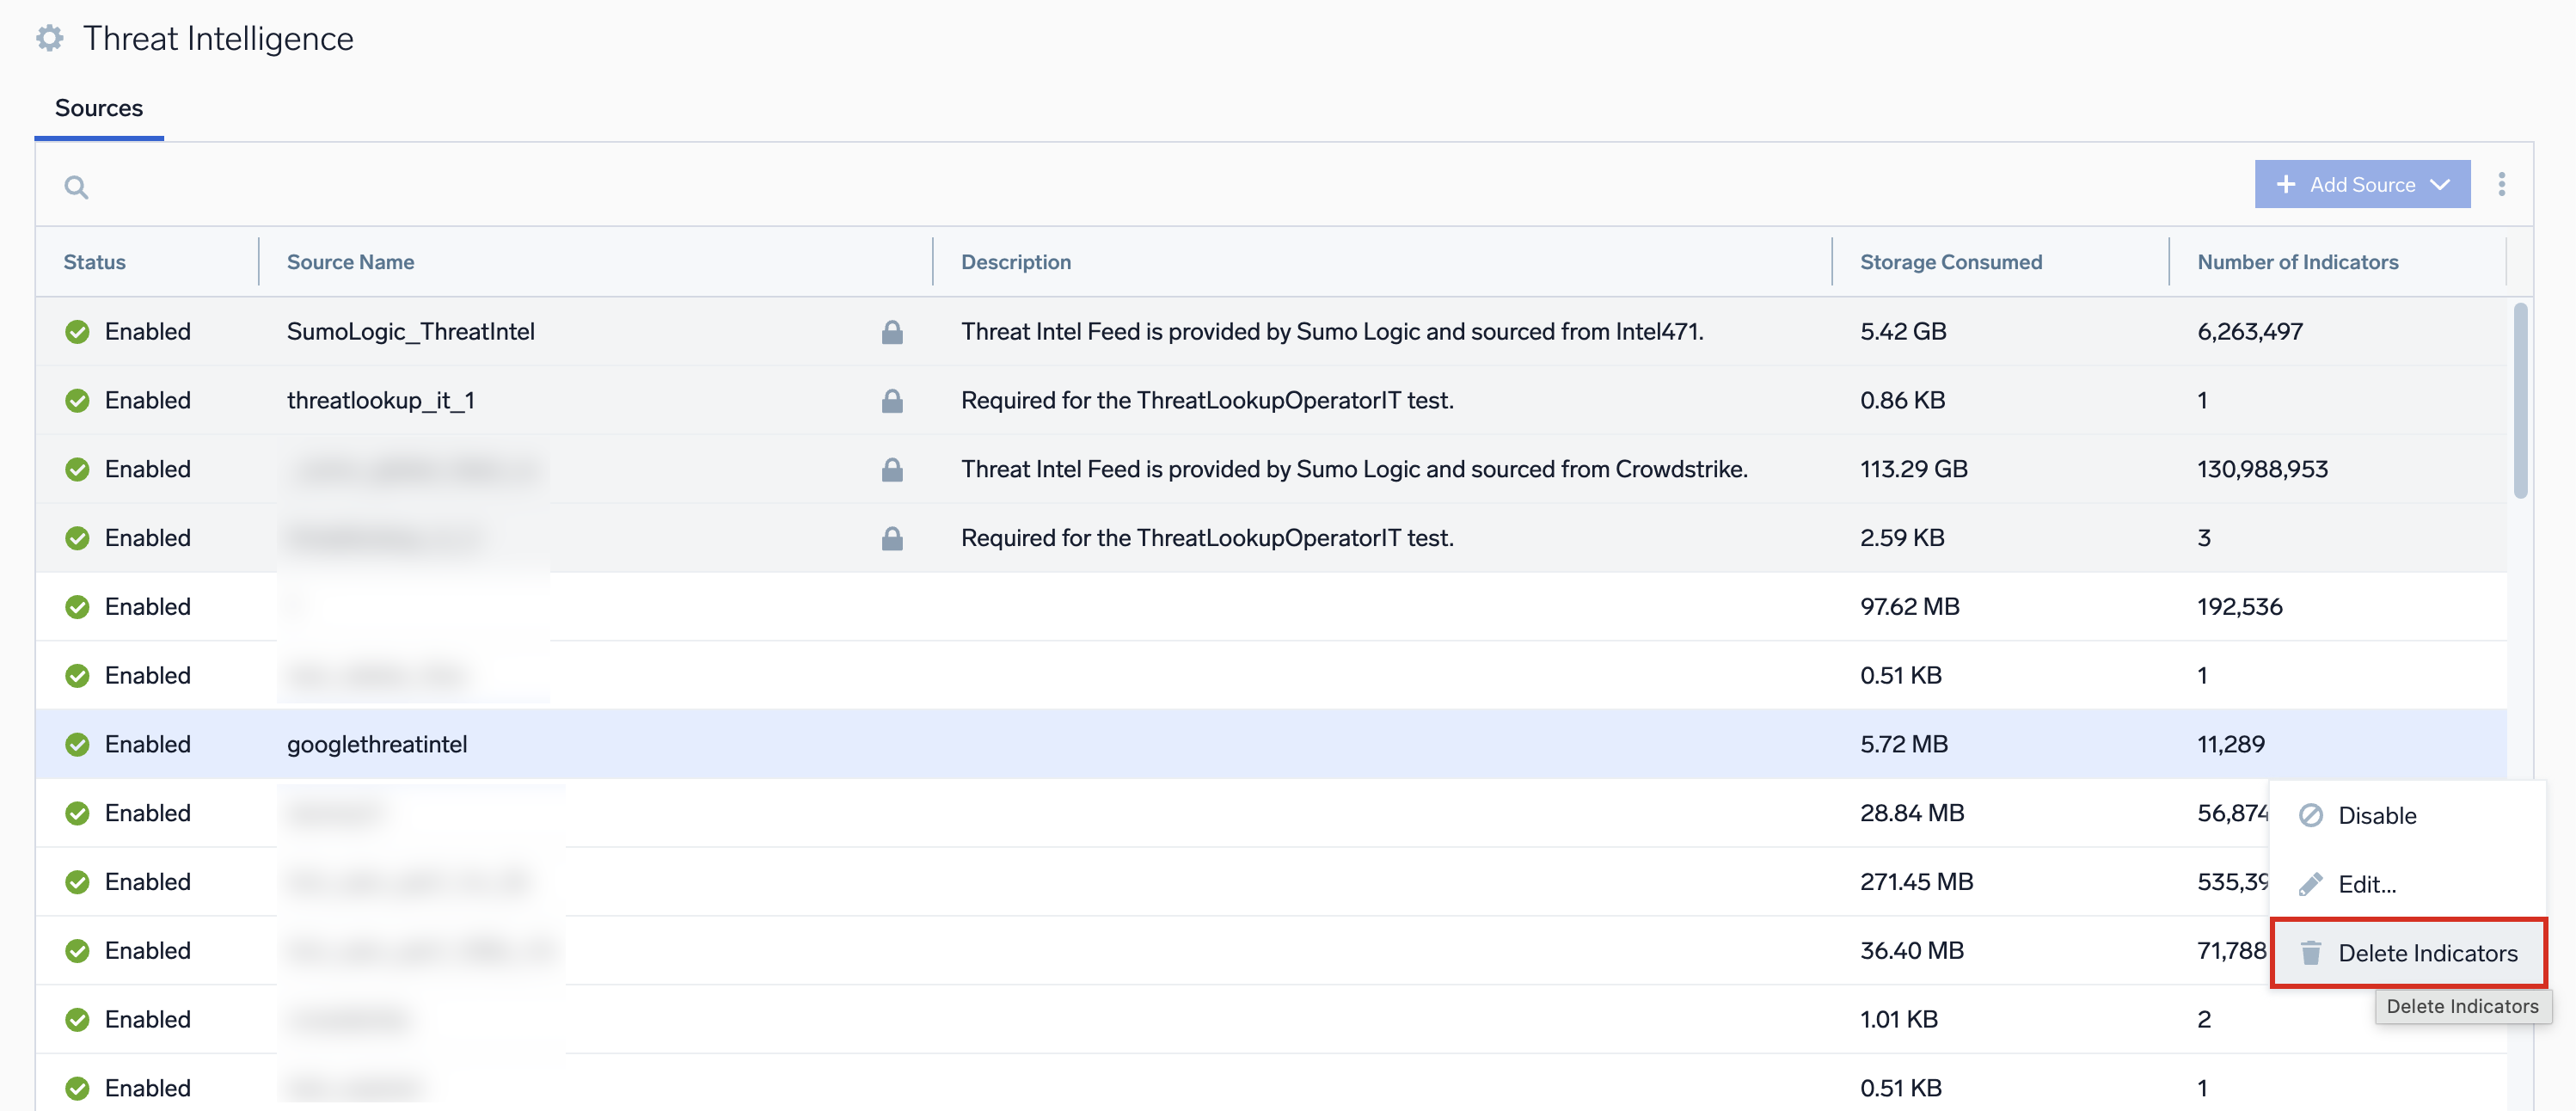Click the 192,536 indicators value
Image resolution: width=2576 pixels, height=1111 pixels.
(x=2240, y=607)
